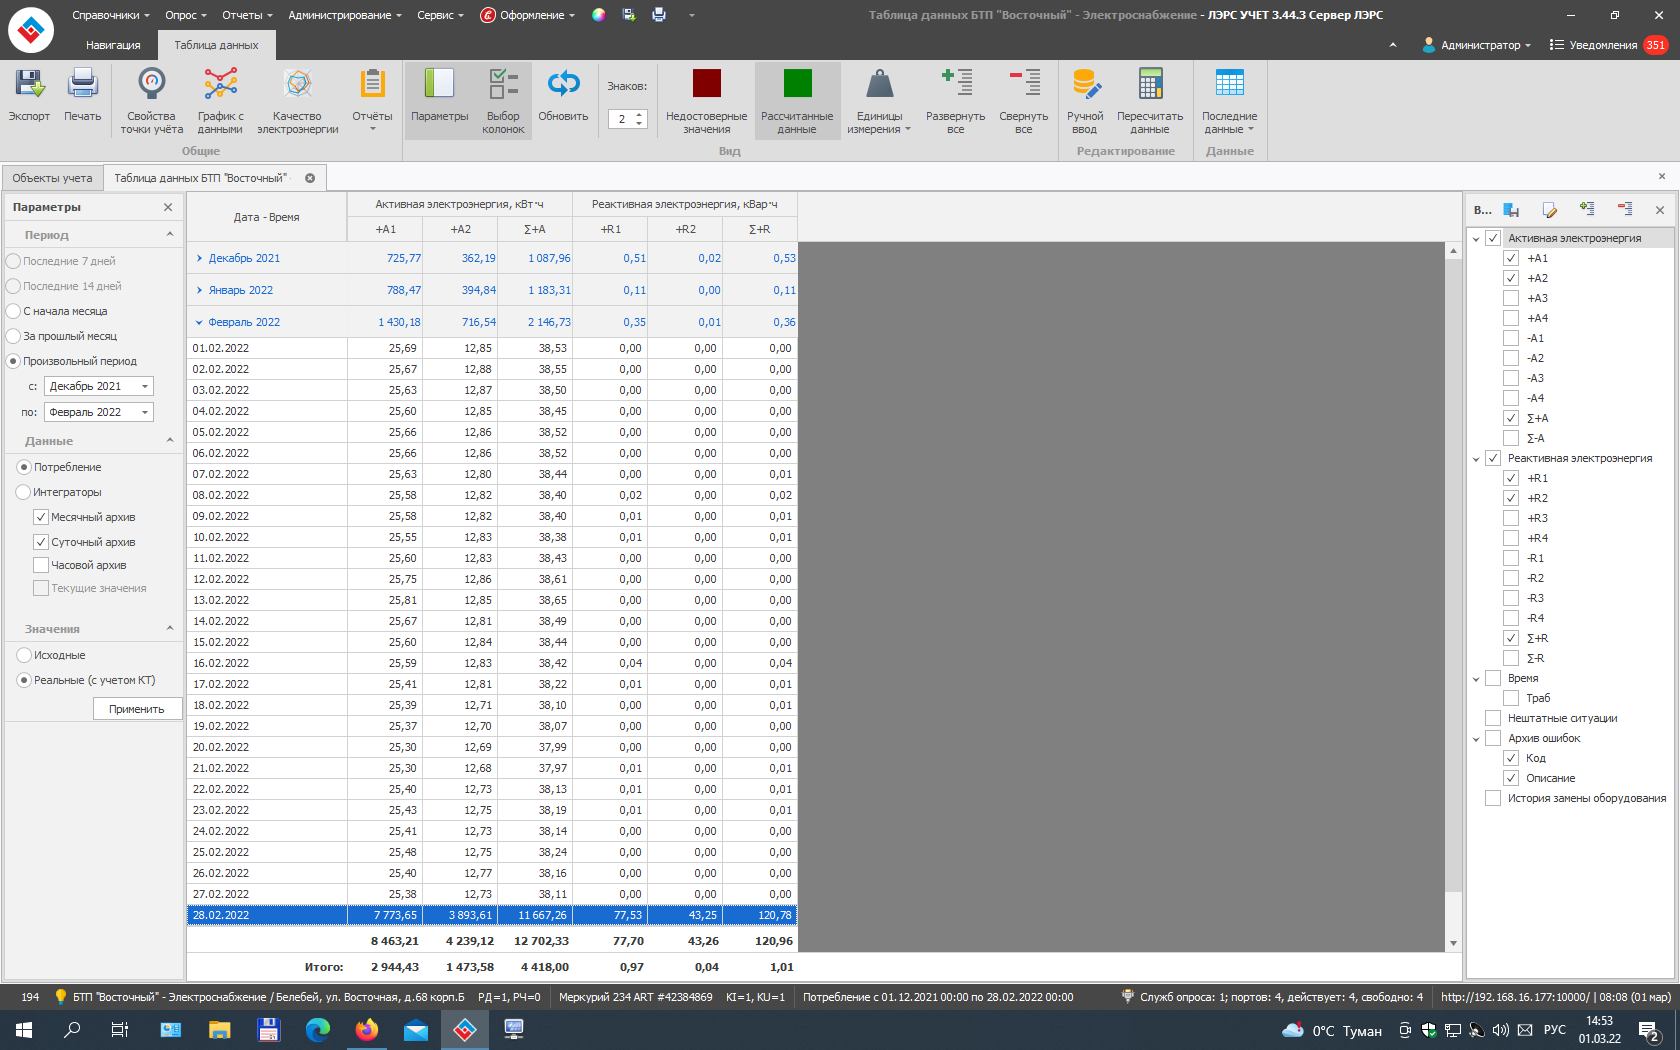Image resolution: width=1680 pixels, height=1050 pixels.
Task: Click the edit pencil icon in column chooser
Action: pos(1549,209)
